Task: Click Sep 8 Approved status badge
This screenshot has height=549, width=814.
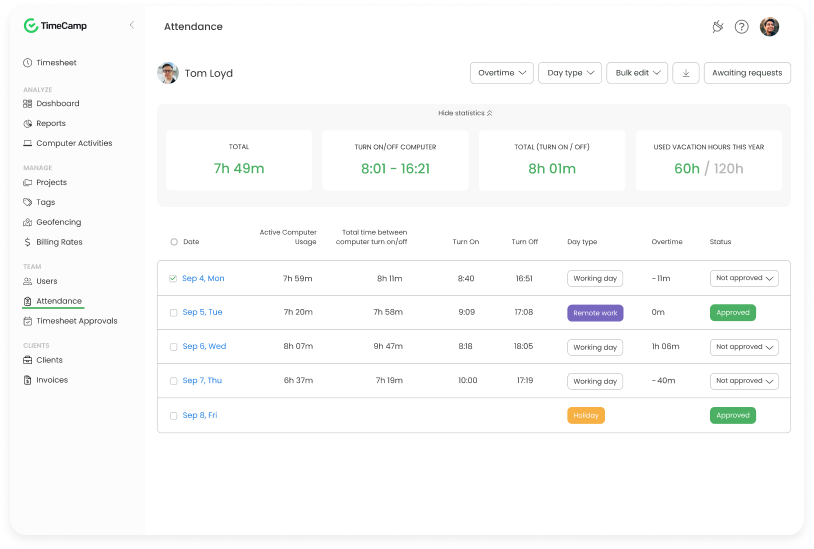Action: click(x=732, y=416)
